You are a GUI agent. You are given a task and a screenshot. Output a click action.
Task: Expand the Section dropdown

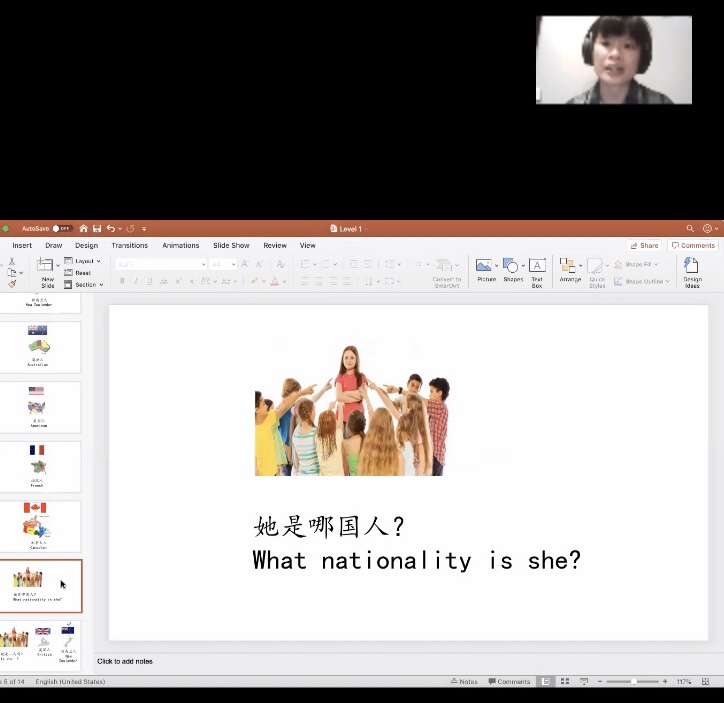point(85,285)
